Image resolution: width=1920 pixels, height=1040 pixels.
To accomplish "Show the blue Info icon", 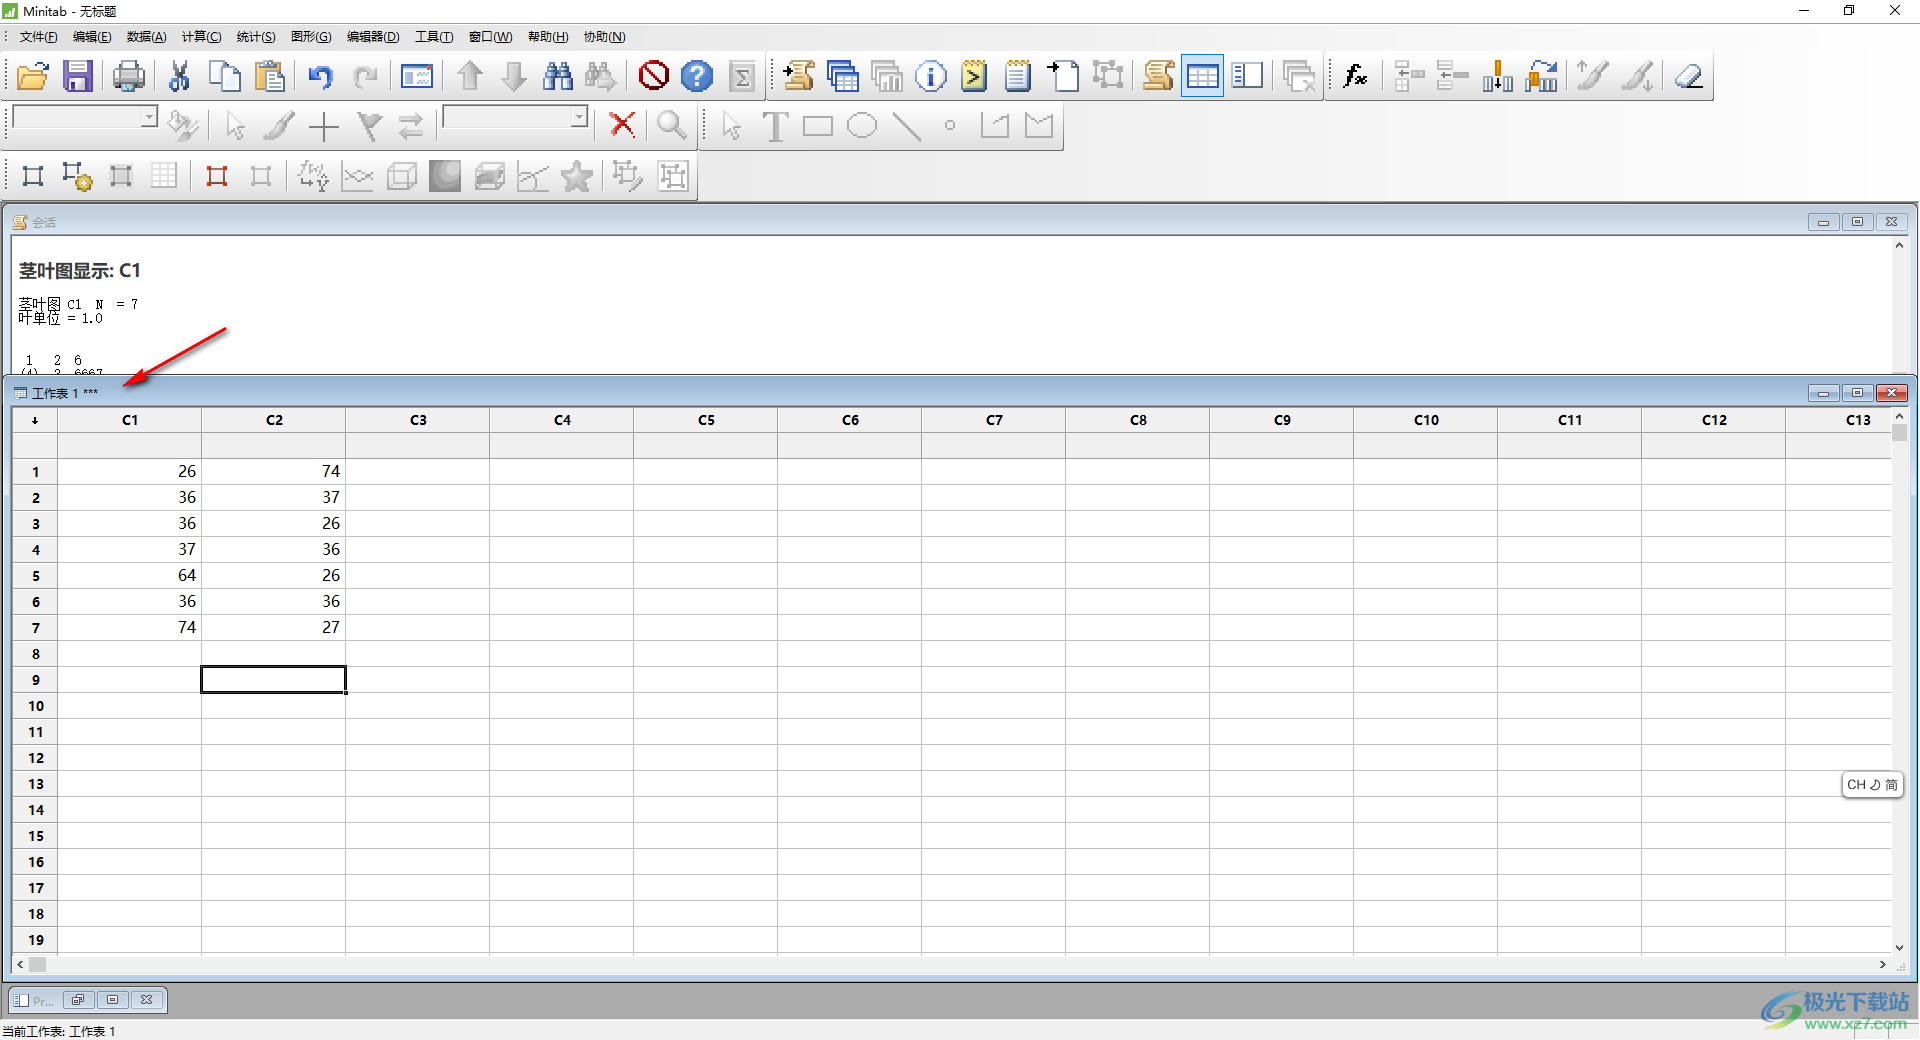I will coord(931,76).
